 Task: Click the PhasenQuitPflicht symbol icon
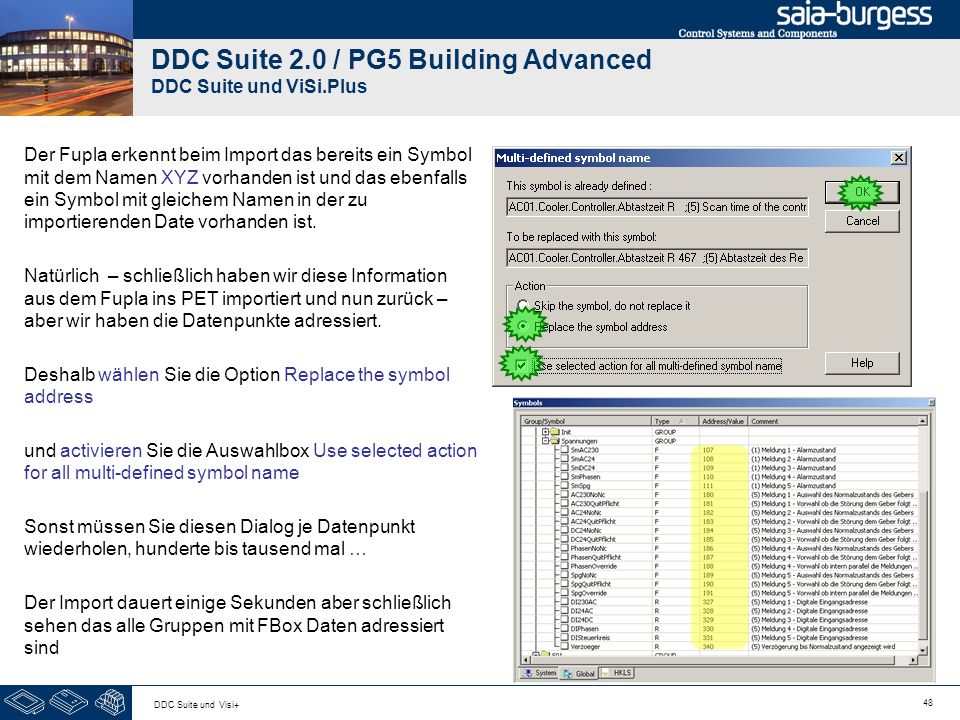(565, 557)
